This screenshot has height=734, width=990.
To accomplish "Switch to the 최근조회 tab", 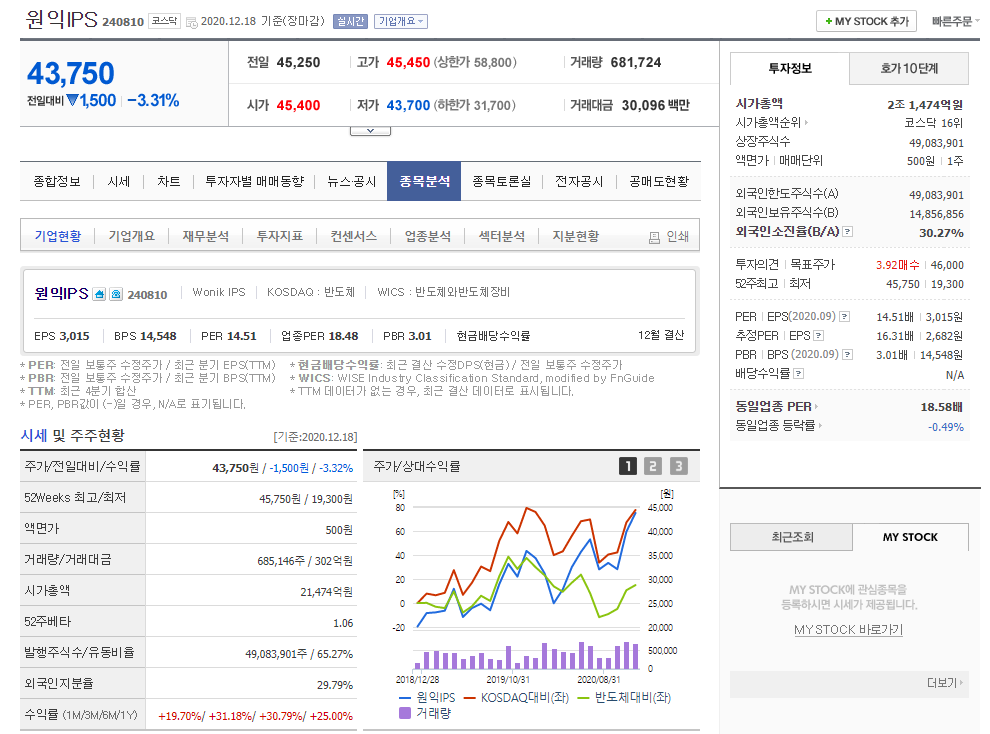I will [792, 537].
